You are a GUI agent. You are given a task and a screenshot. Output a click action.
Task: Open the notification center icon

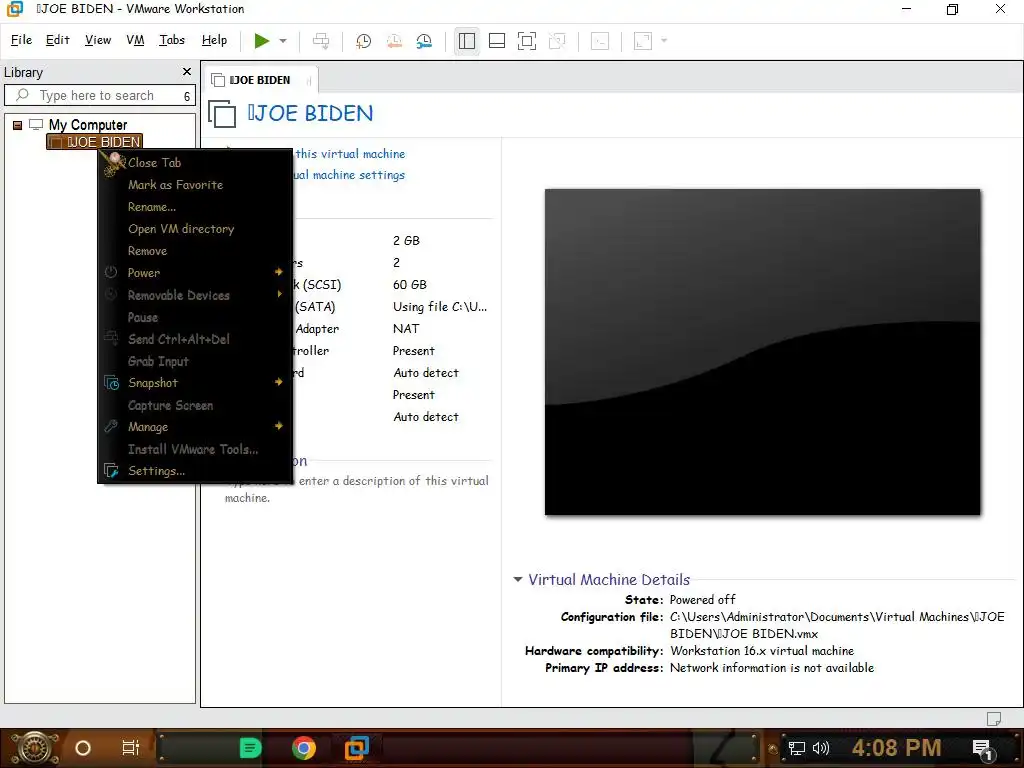(983, 749)
